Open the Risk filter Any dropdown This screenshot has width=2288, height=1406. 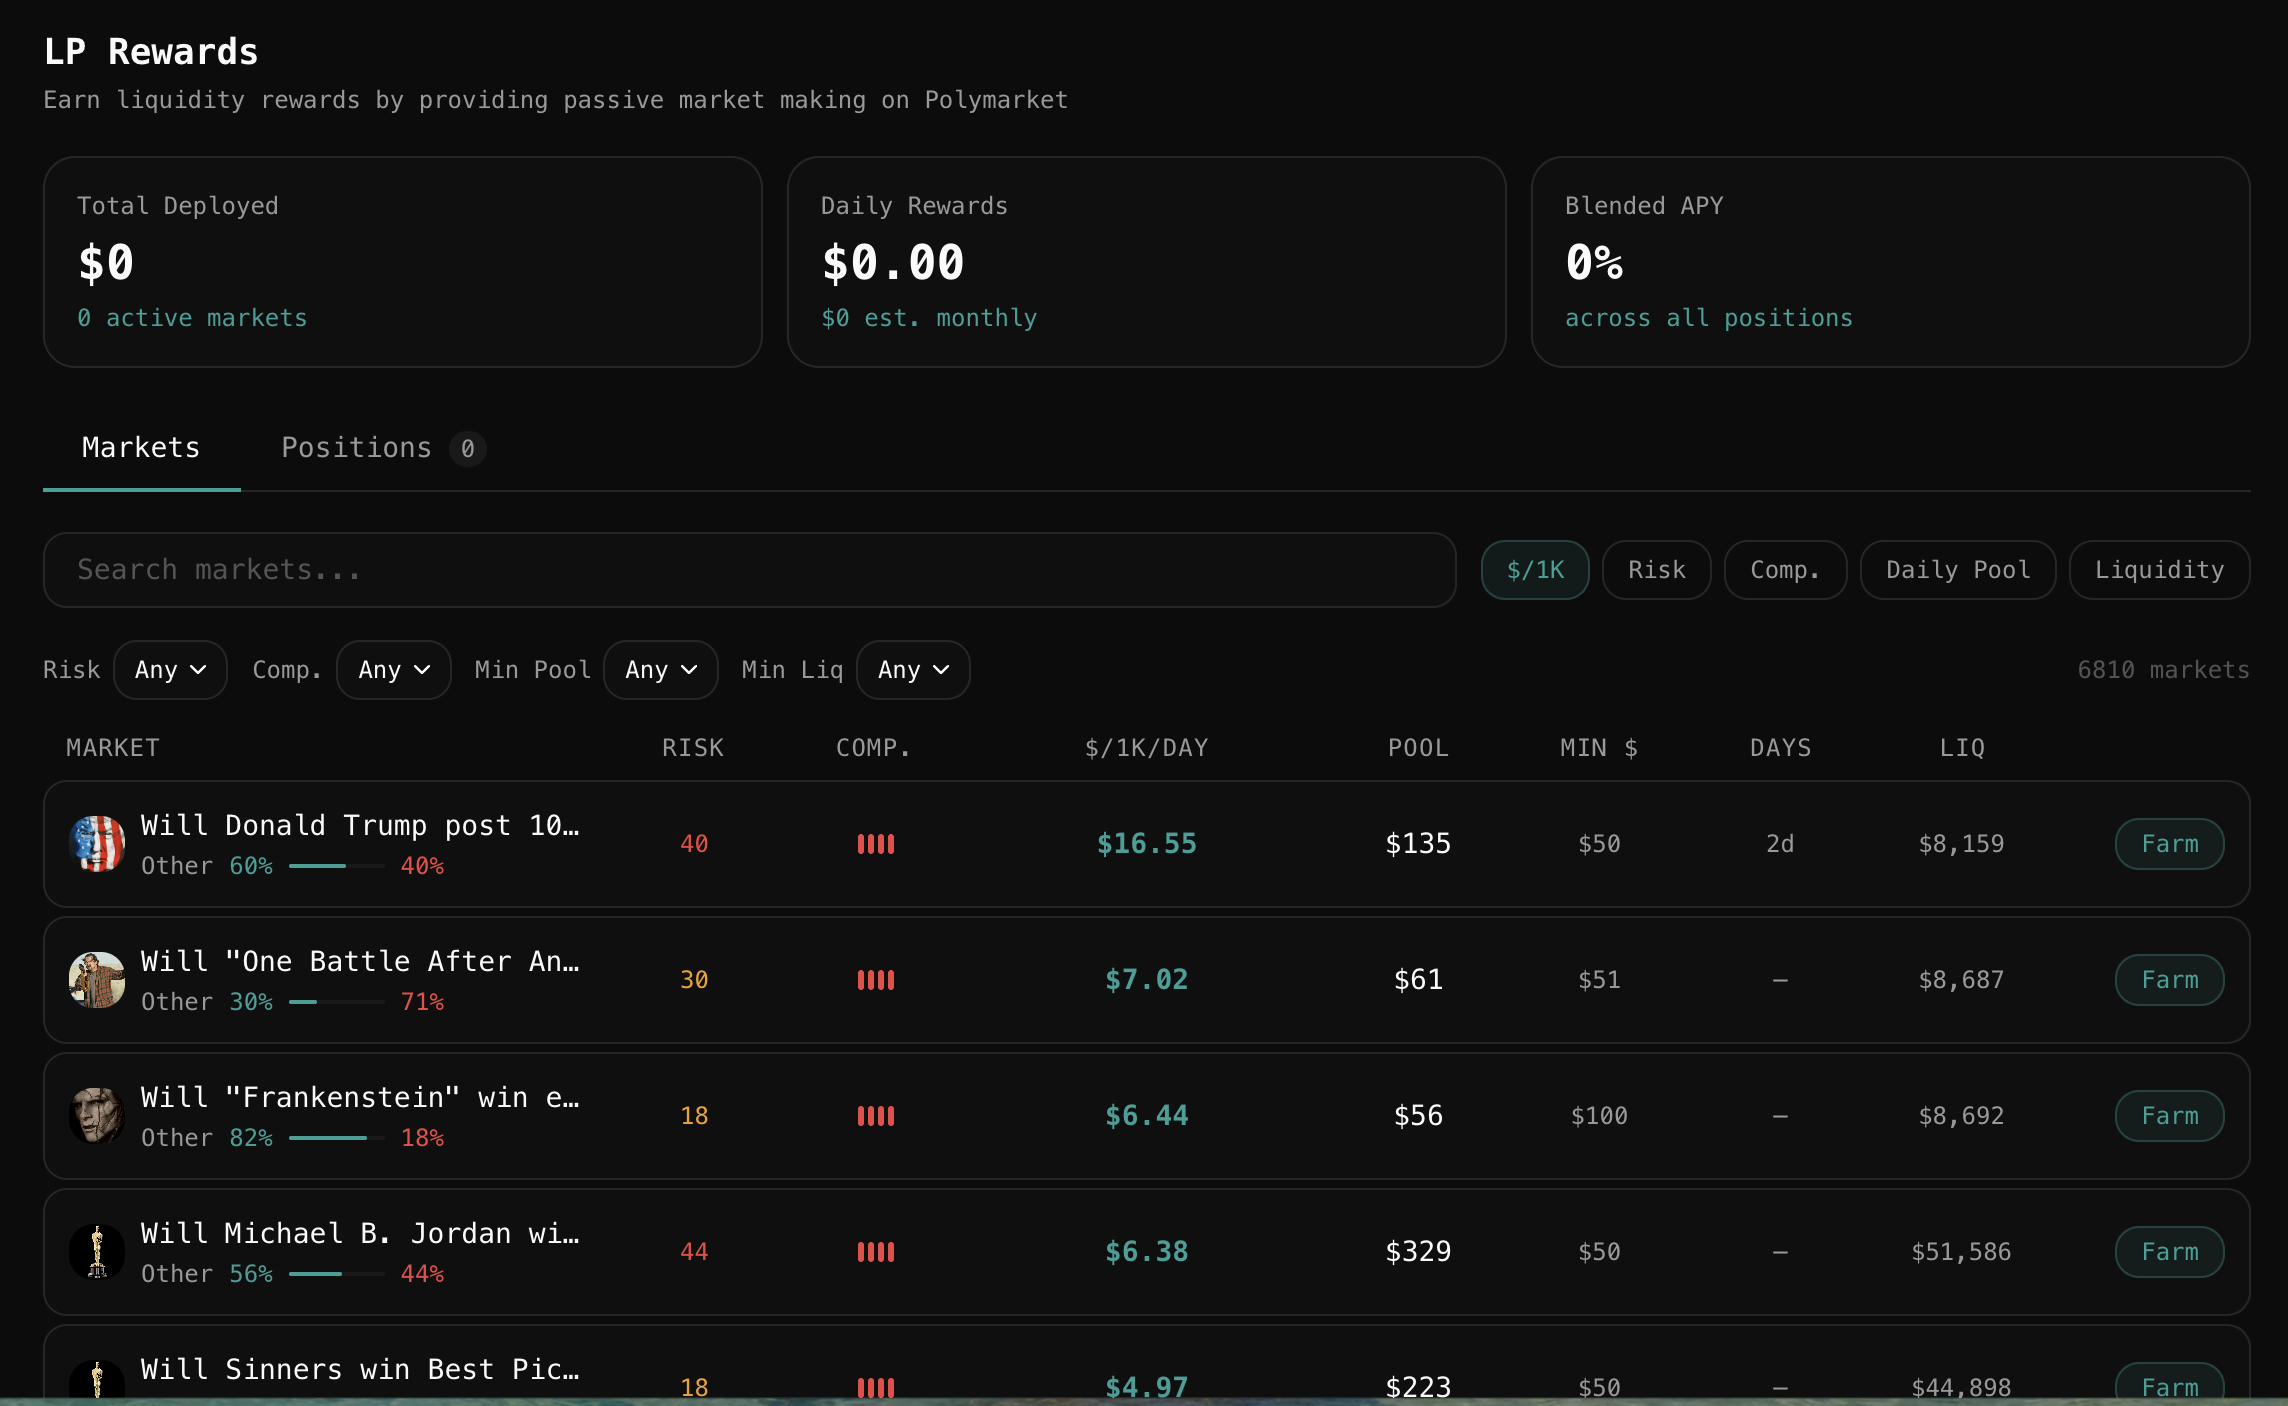170,670
